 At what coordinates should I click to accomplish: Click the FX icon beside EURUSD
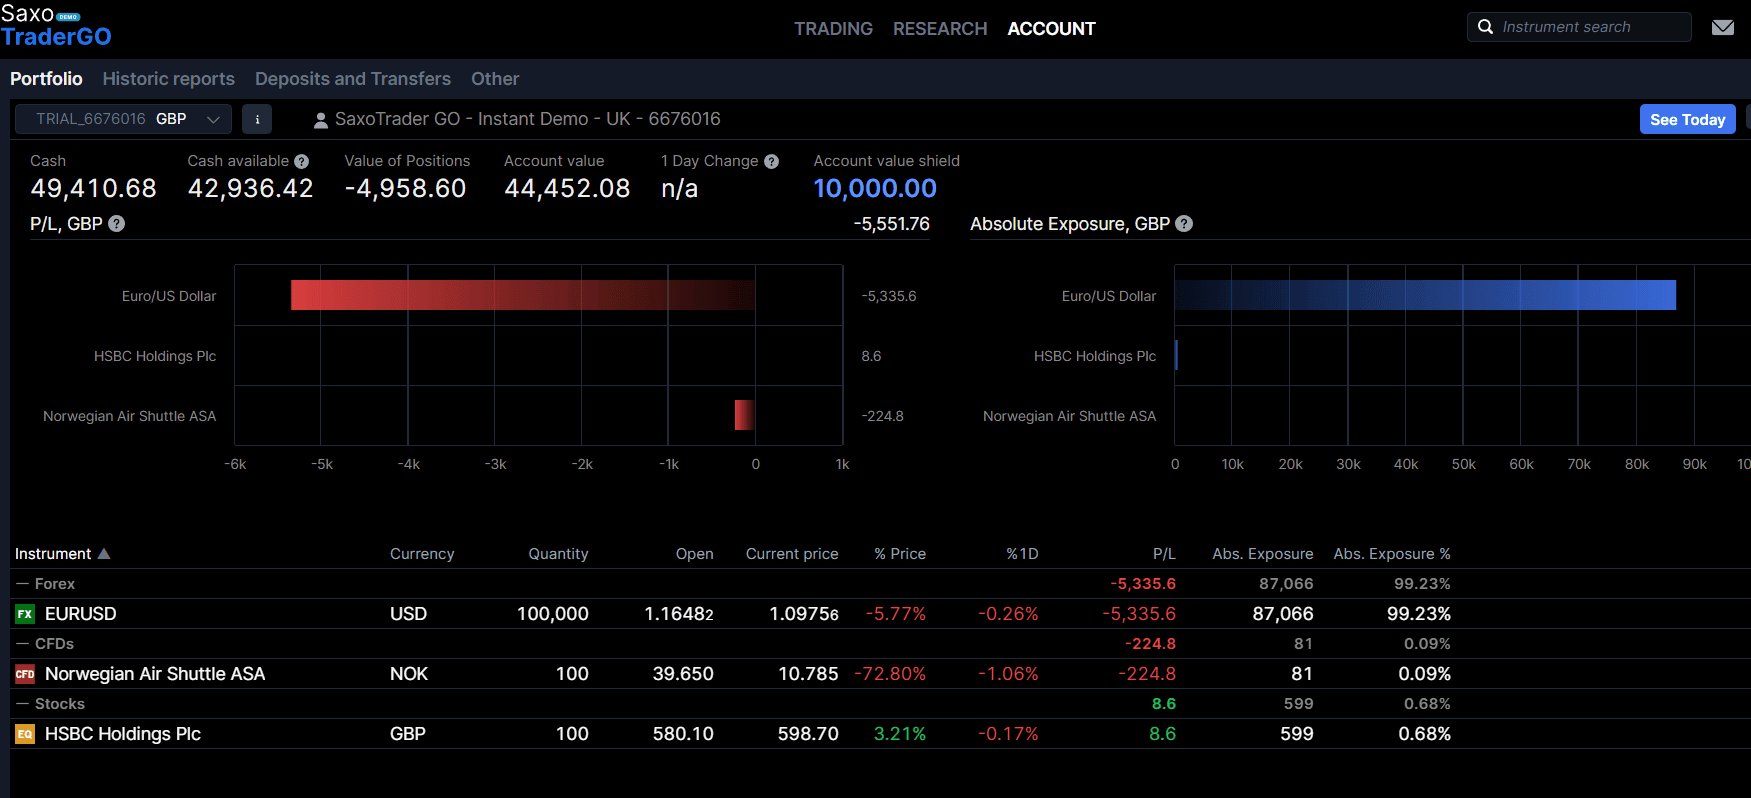(x=25, y=614)
